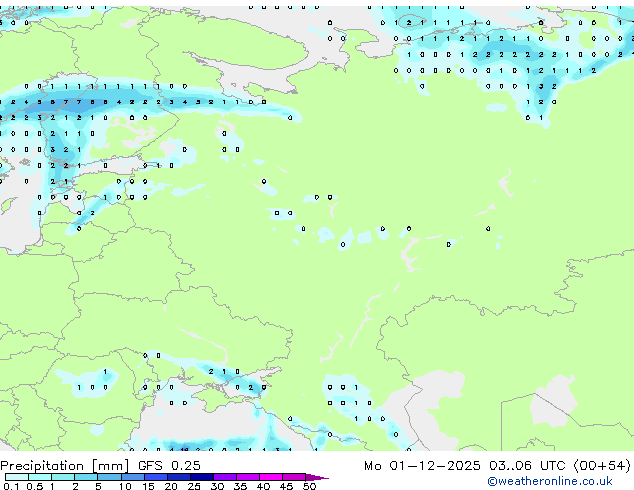The image size is (634, 490).
Task: Click the legend value "0.1"
Action: coord(11,486)
